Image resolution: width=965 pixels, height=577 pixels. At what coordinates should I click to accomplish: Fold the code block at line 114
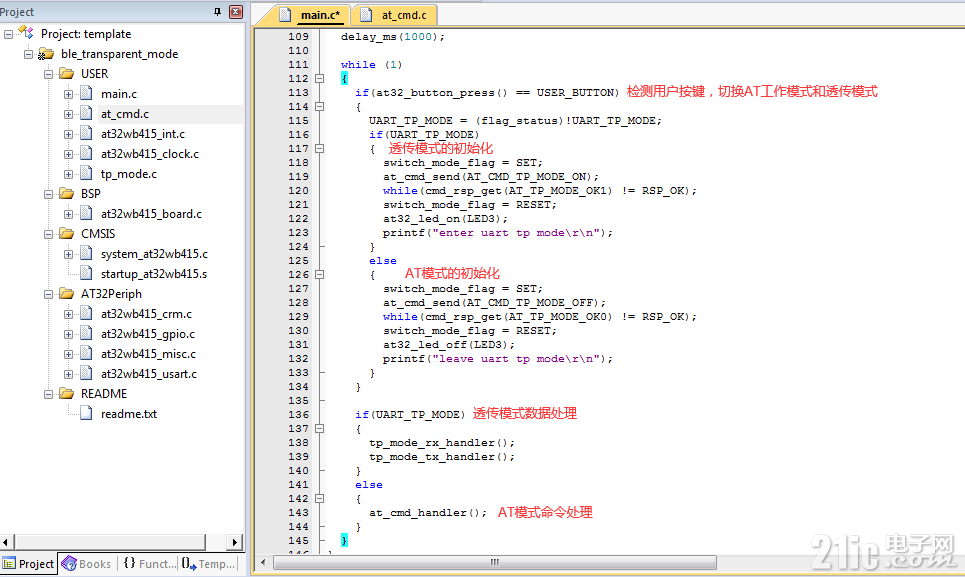coord(319,106)
